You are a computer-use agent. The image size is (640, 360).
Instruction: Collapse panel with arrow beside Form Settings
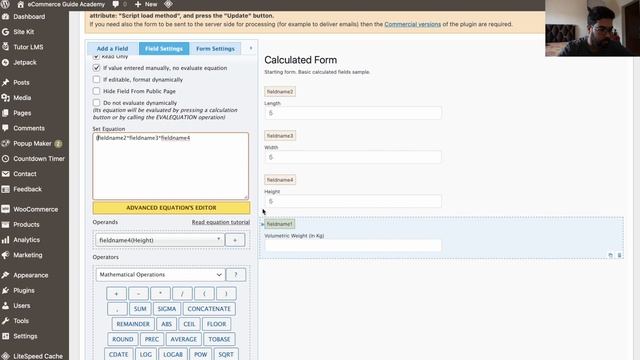(251, 48)
